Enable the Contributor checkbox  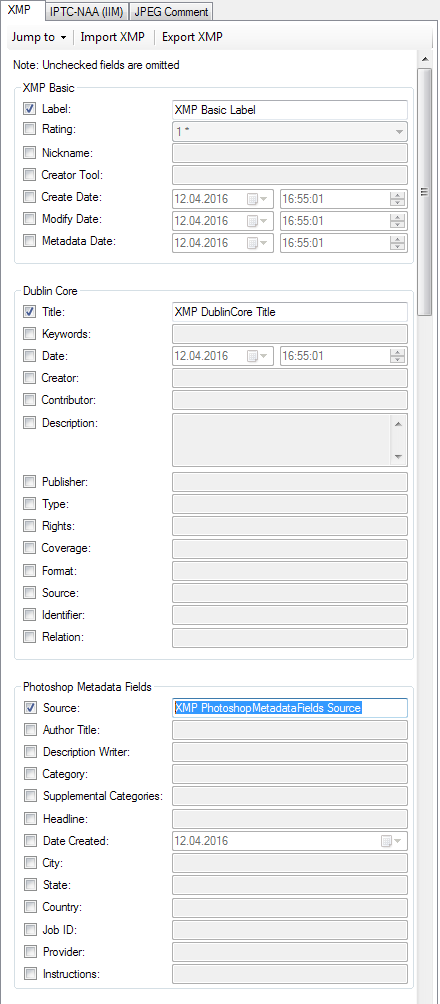click(x=29, y=400)
